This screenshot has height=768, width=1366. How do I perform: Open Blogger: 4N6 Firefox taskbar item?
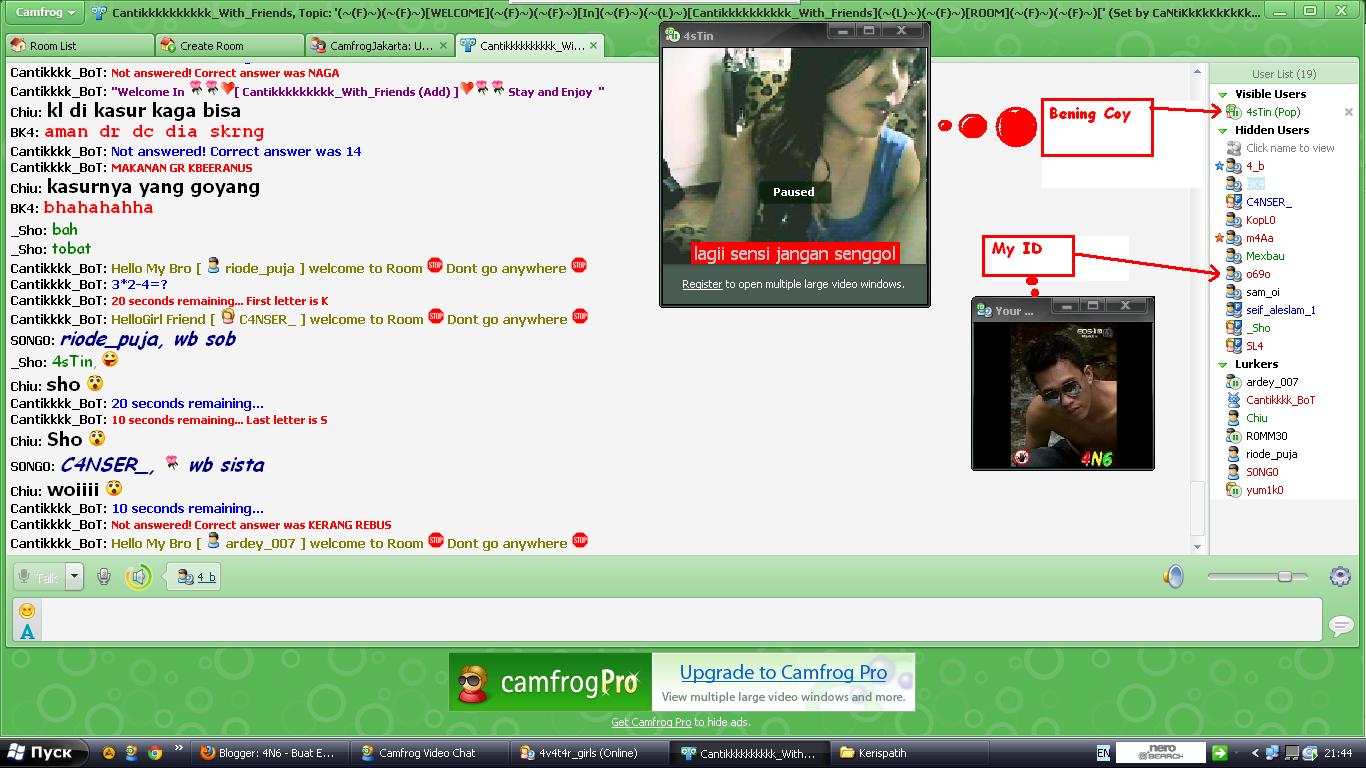click(x=268, y=753)
